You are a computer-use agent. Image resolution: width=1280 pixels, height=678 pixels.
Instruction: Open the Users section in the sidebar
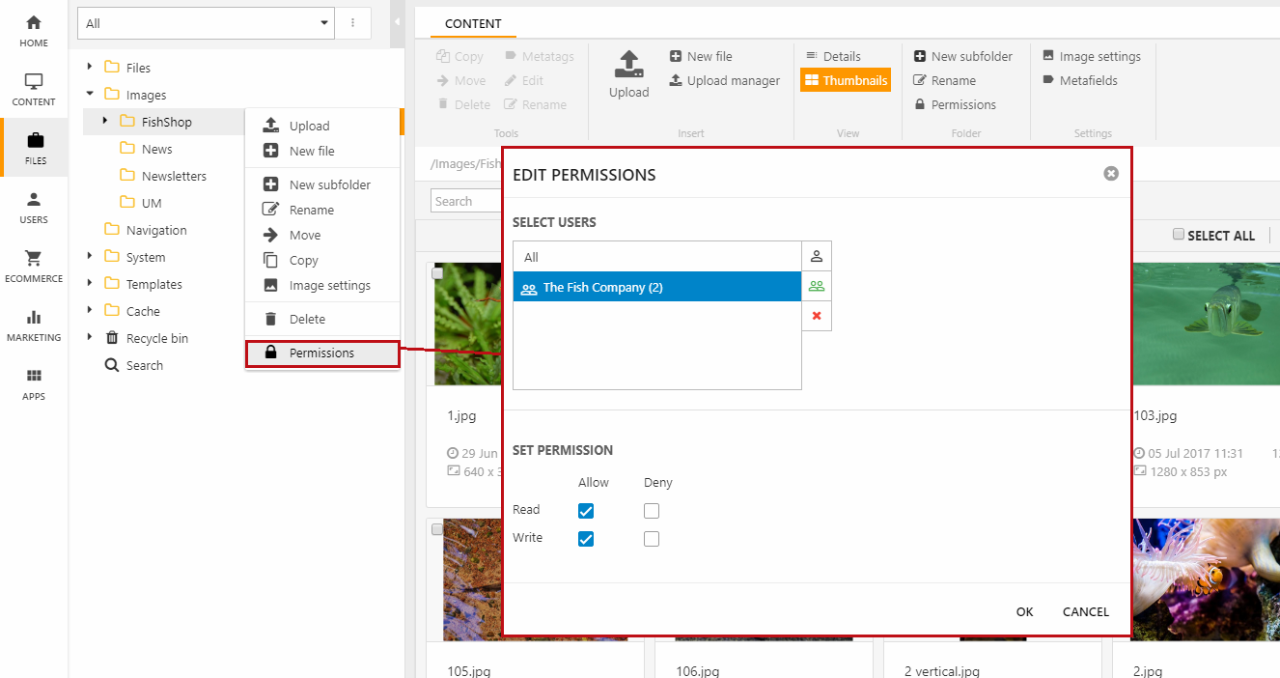pos(34,207)
